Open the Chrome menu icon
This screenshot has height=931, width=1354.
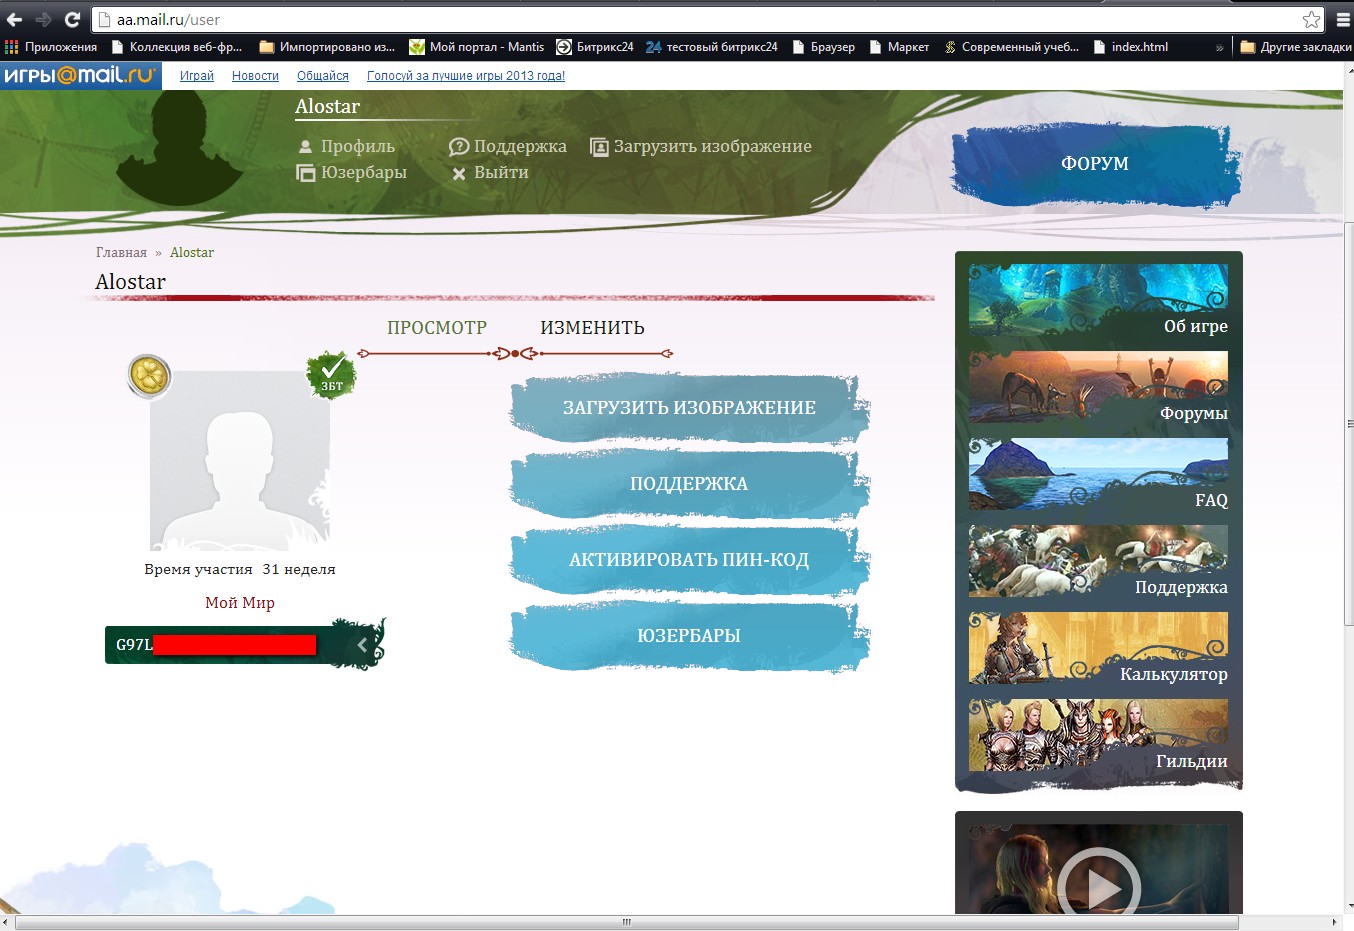coord(1343,19)
